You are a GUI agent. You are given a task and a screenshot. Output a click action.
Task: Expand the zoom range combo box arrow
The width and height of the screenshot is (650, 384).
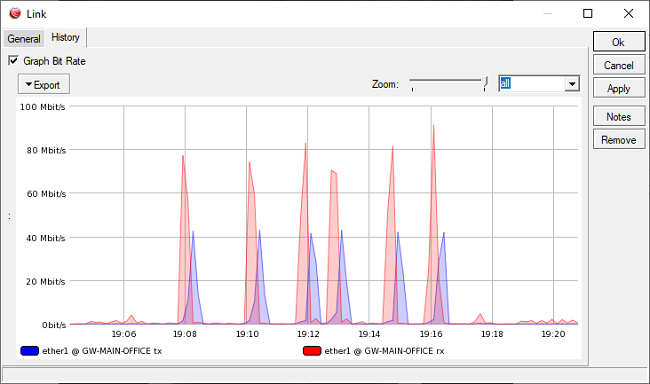(572, 84)
